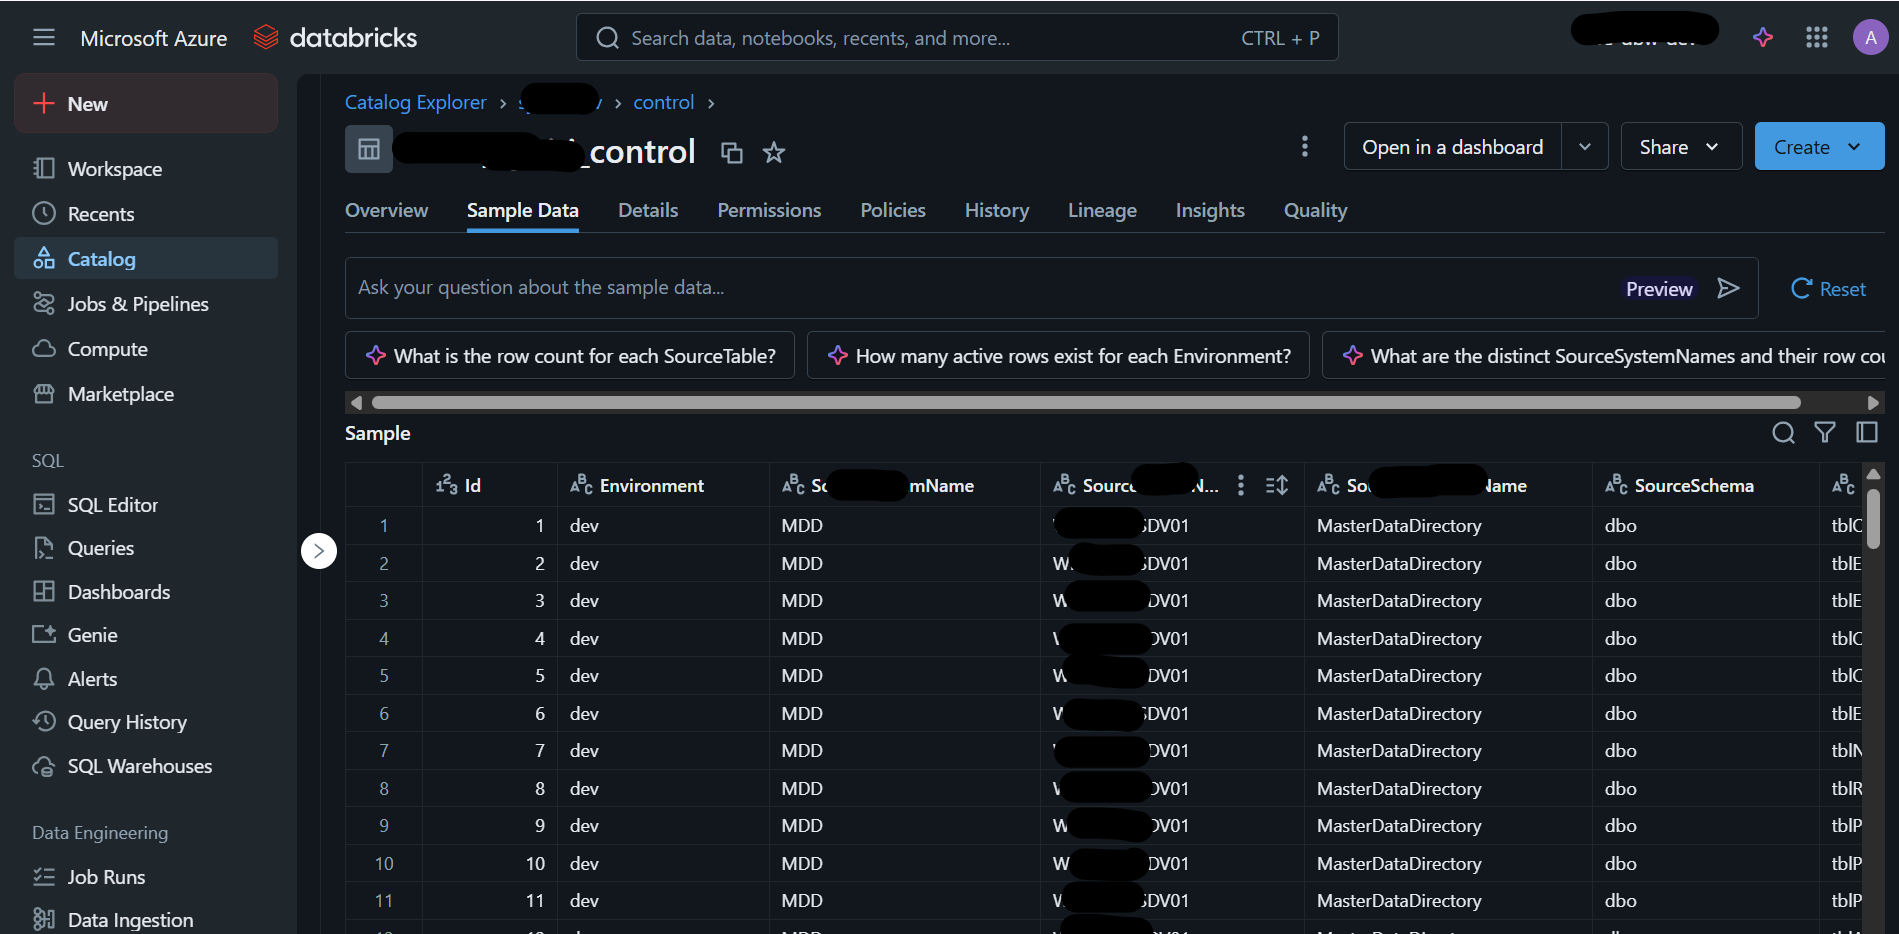Switch to the Permissions tab
This screenshot has height=934, width=1899.
(769, 210)
